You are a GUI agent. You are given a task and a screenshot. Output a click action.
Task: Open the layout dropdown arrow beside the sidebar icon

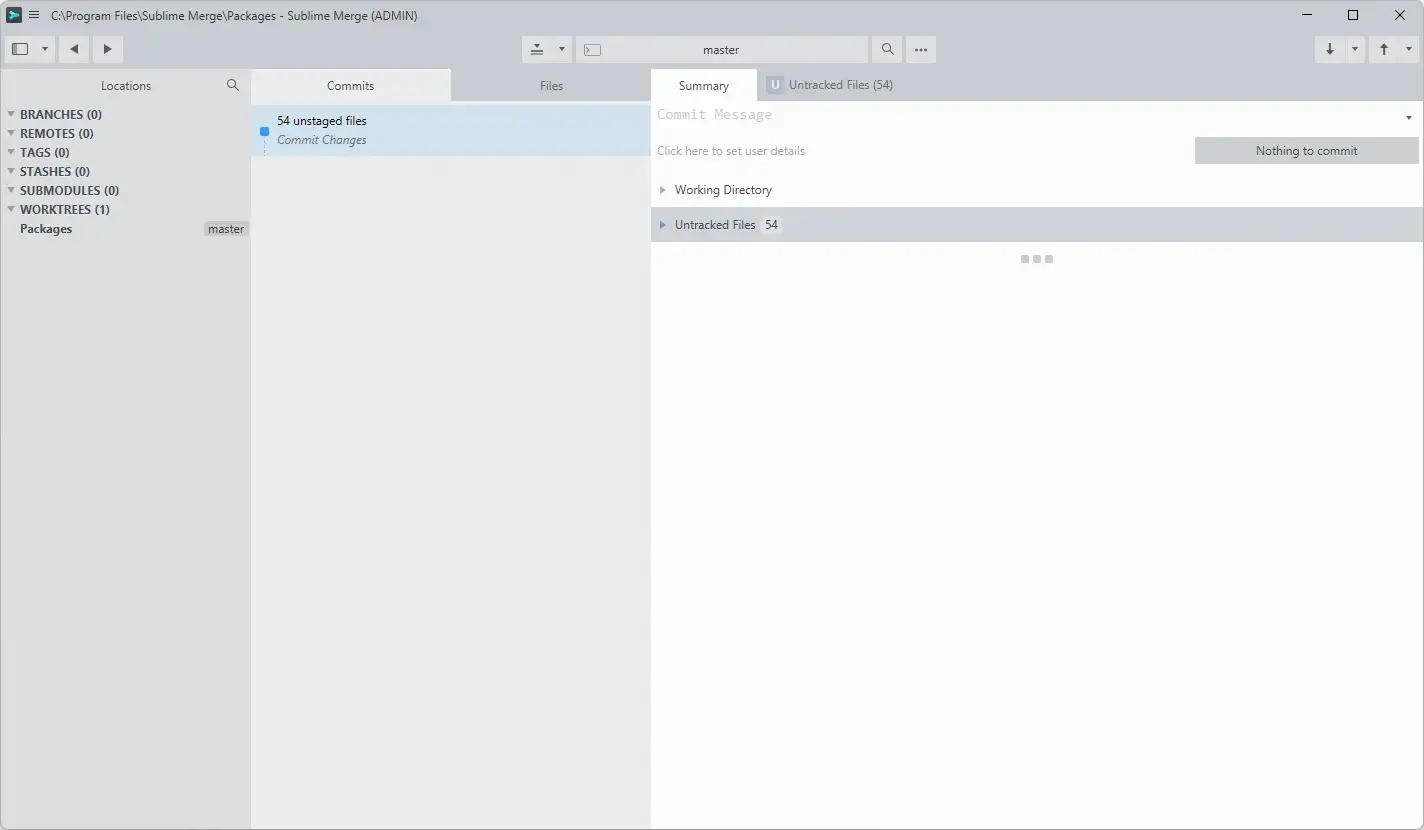coord(45,49)
